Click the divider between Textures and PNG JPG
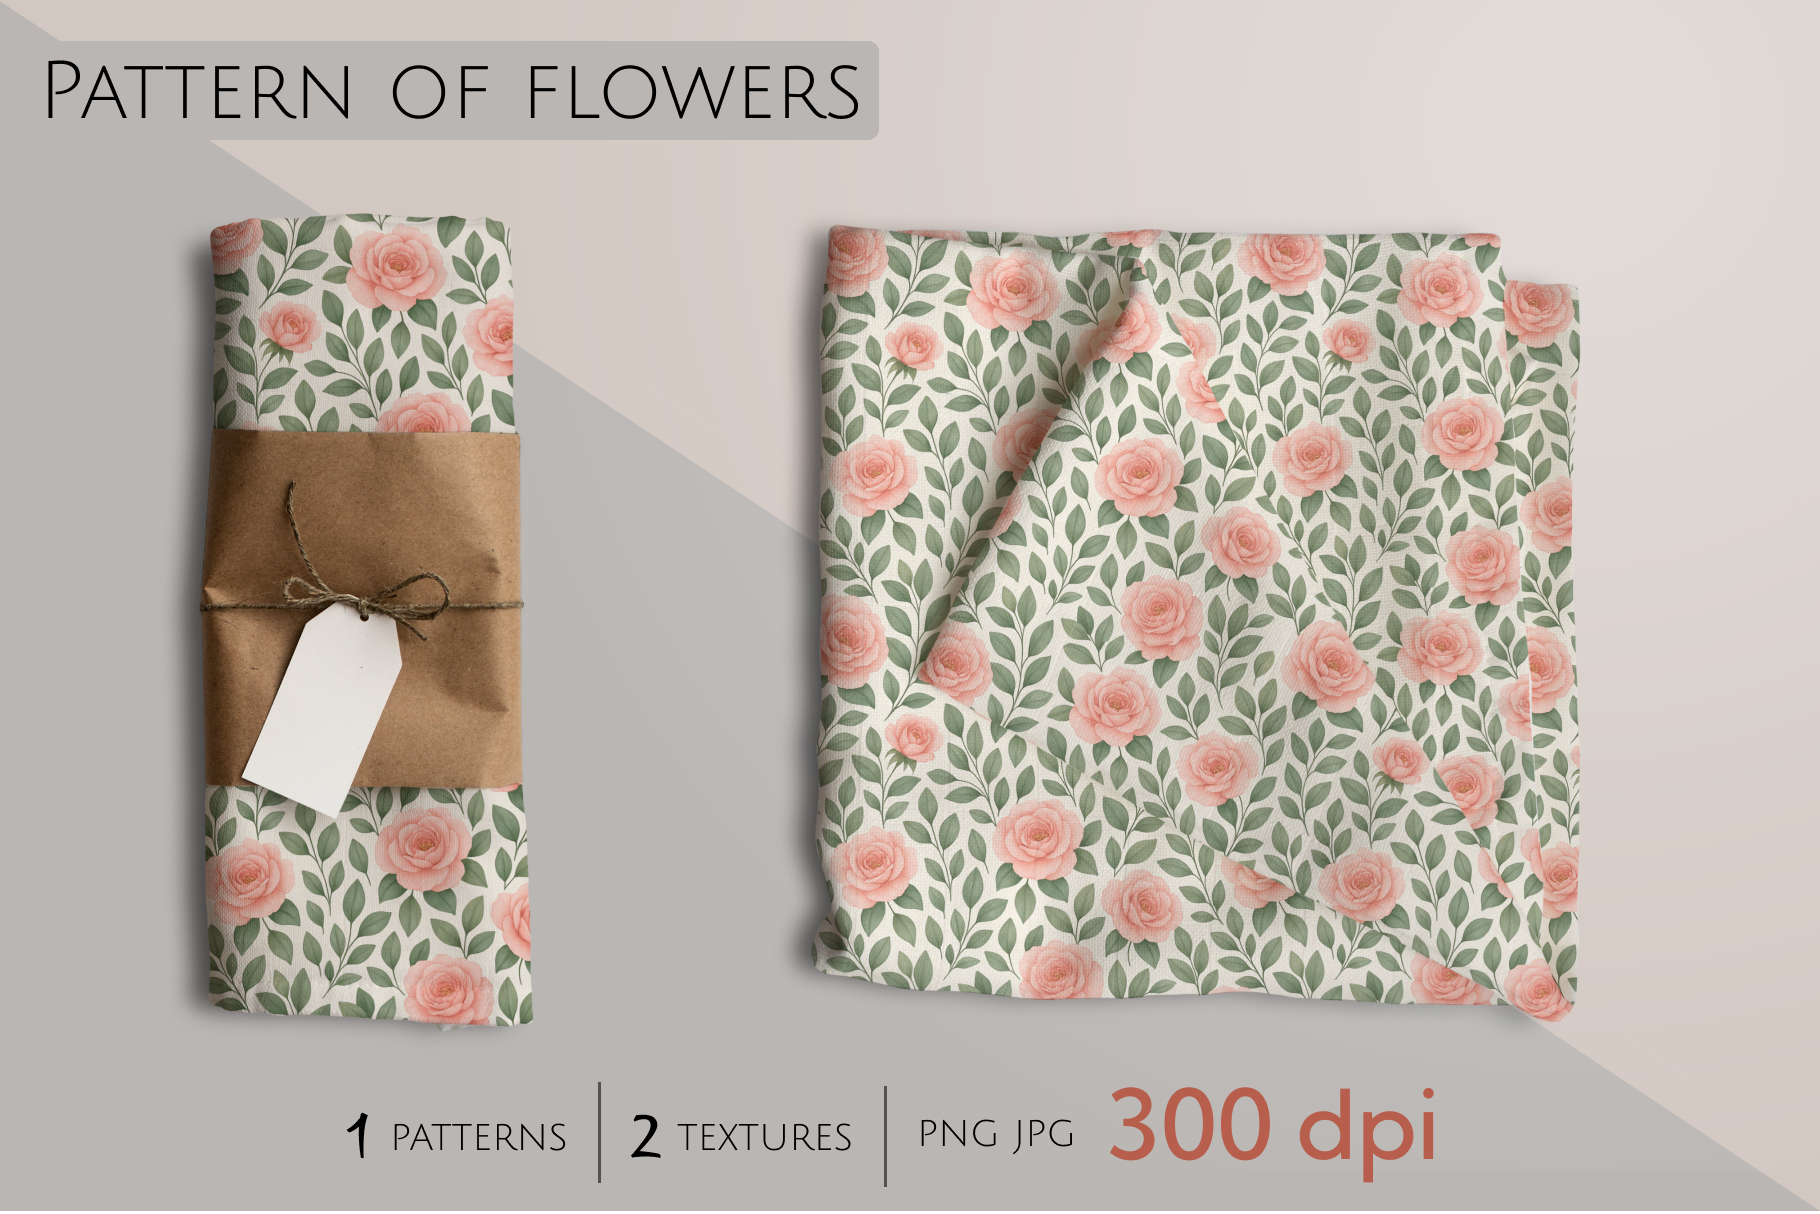Image resolution: width=1820 pixels, height=1214 pixels. click(885, 1136)
